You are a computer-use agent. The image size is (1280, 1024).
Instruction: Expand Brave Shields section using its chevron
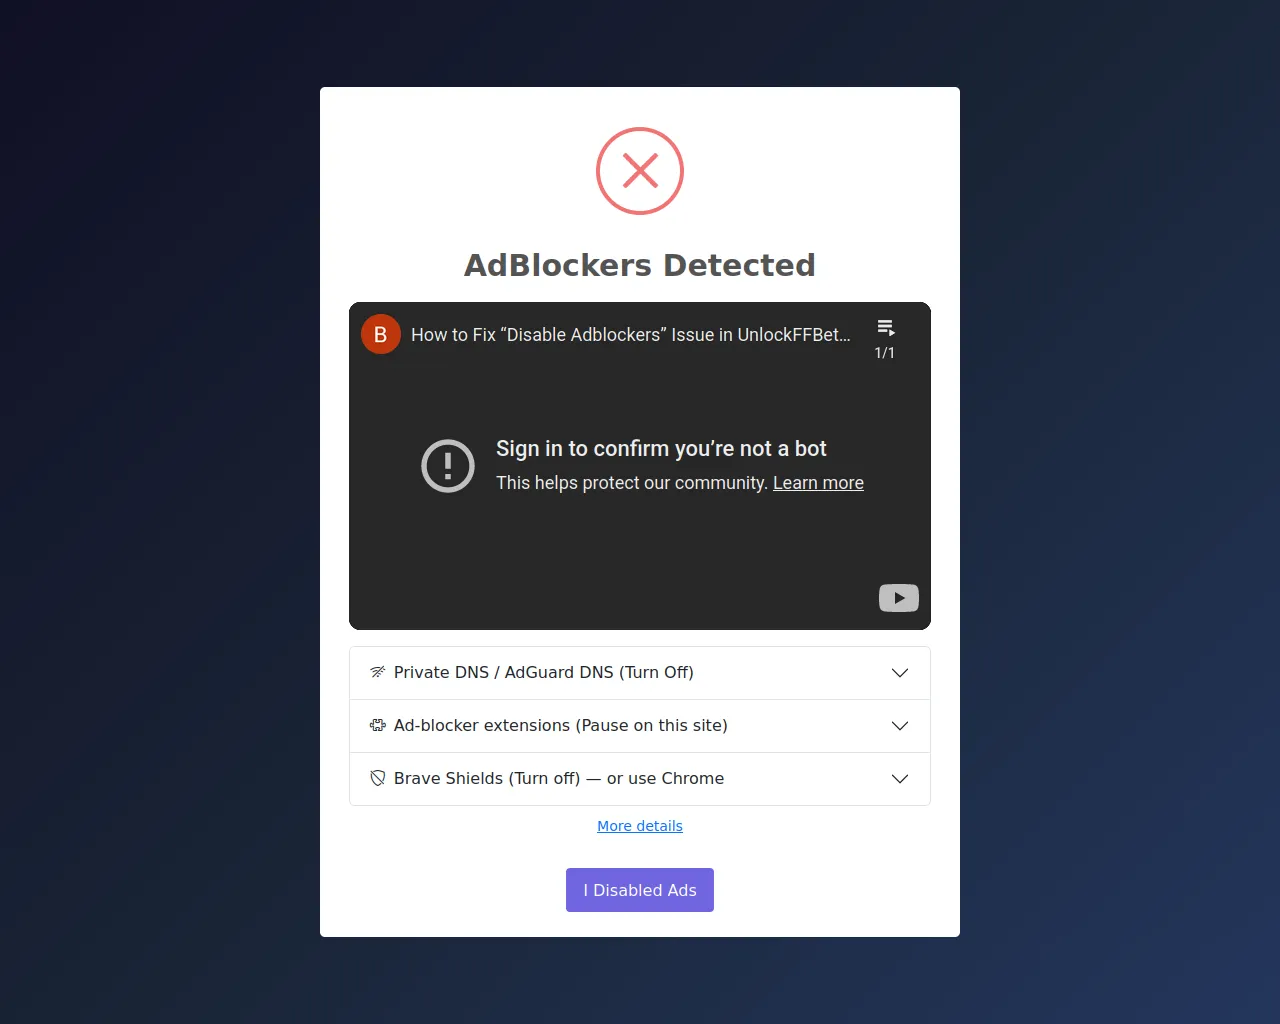point(900,779)
